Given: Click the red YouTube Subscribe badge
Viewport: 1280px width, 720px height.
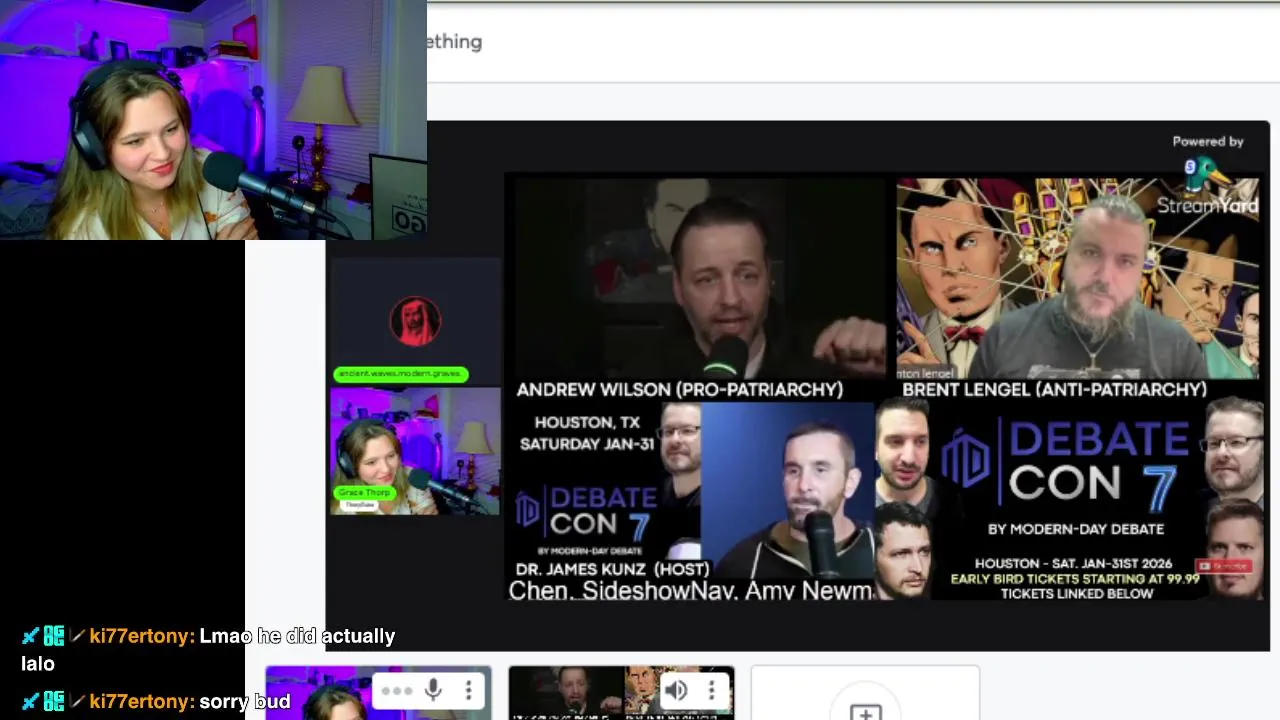Looking at the screenshot, I should click(x=1225, y=566).
